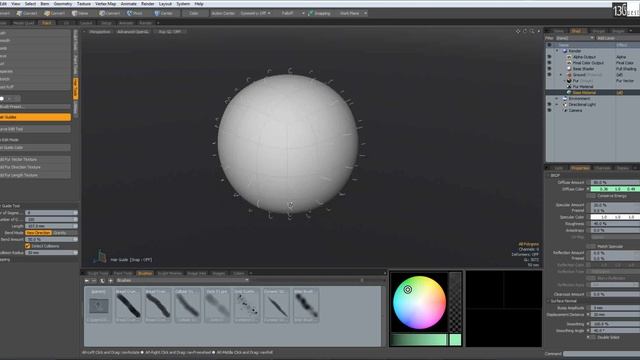This screenshot has width=640, height=360.
Task: Click the Snapping toggle icon in toolbar
Action: 311,13
